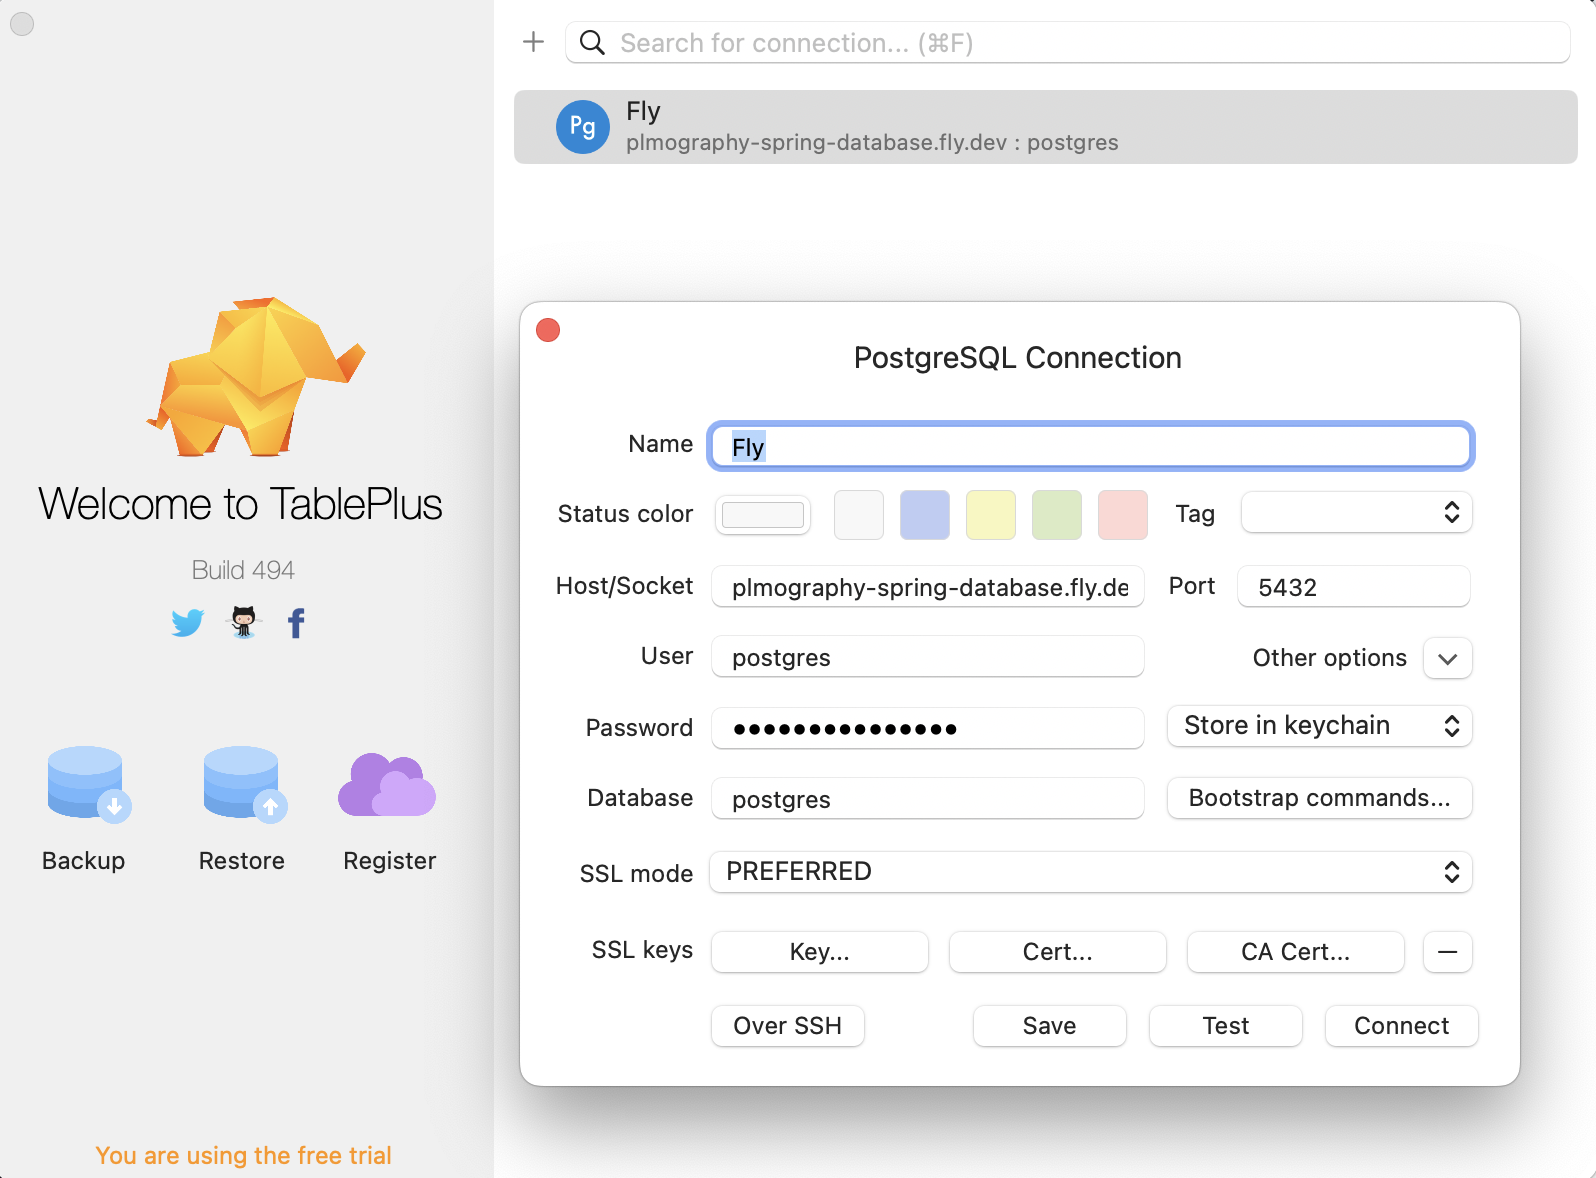Click the Backup label
This screenshot has width=1596, height=1178.
pyautogui.click(x=84, y=861)
